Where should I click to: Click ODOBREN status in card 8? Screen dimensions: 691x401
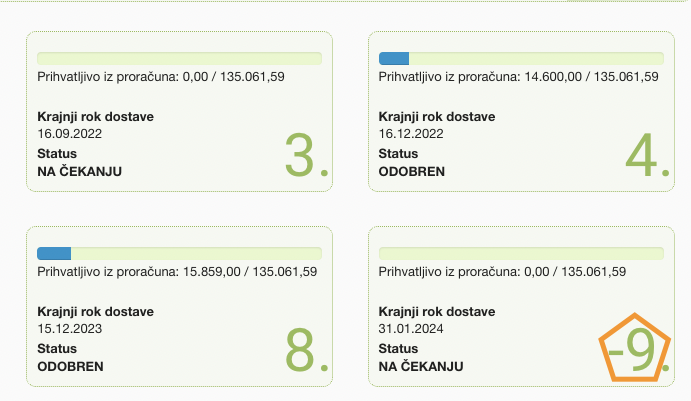(70, 366)
